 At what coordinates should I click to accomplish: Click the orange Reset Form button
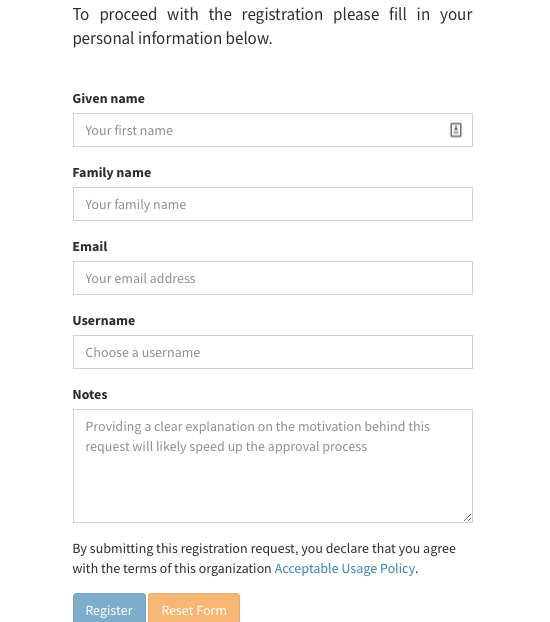pyautogui.click(x=194, y=608)
